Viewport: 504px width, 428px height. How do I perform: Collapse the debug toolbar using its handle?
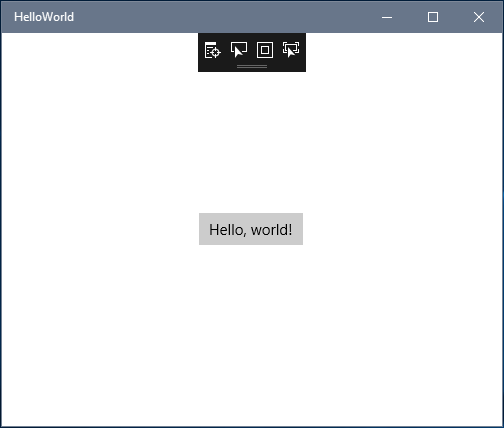point(252,67)
